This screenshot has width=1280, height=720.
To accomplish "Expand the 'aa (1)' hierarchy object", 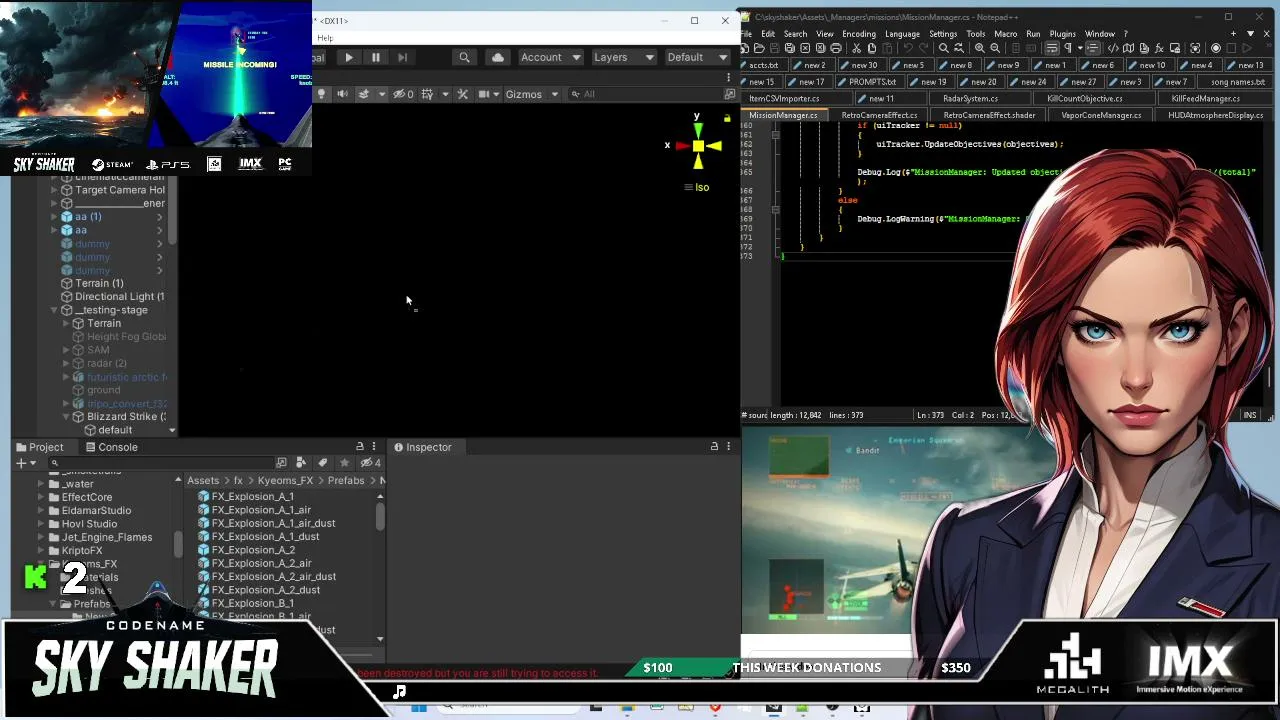I will [x=54, y=216].
